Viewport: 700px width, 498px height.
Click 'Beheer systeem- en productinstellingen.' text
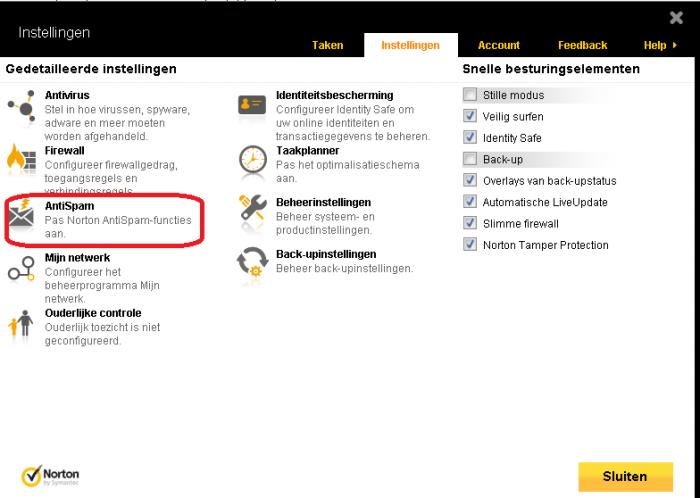[325, 223]
